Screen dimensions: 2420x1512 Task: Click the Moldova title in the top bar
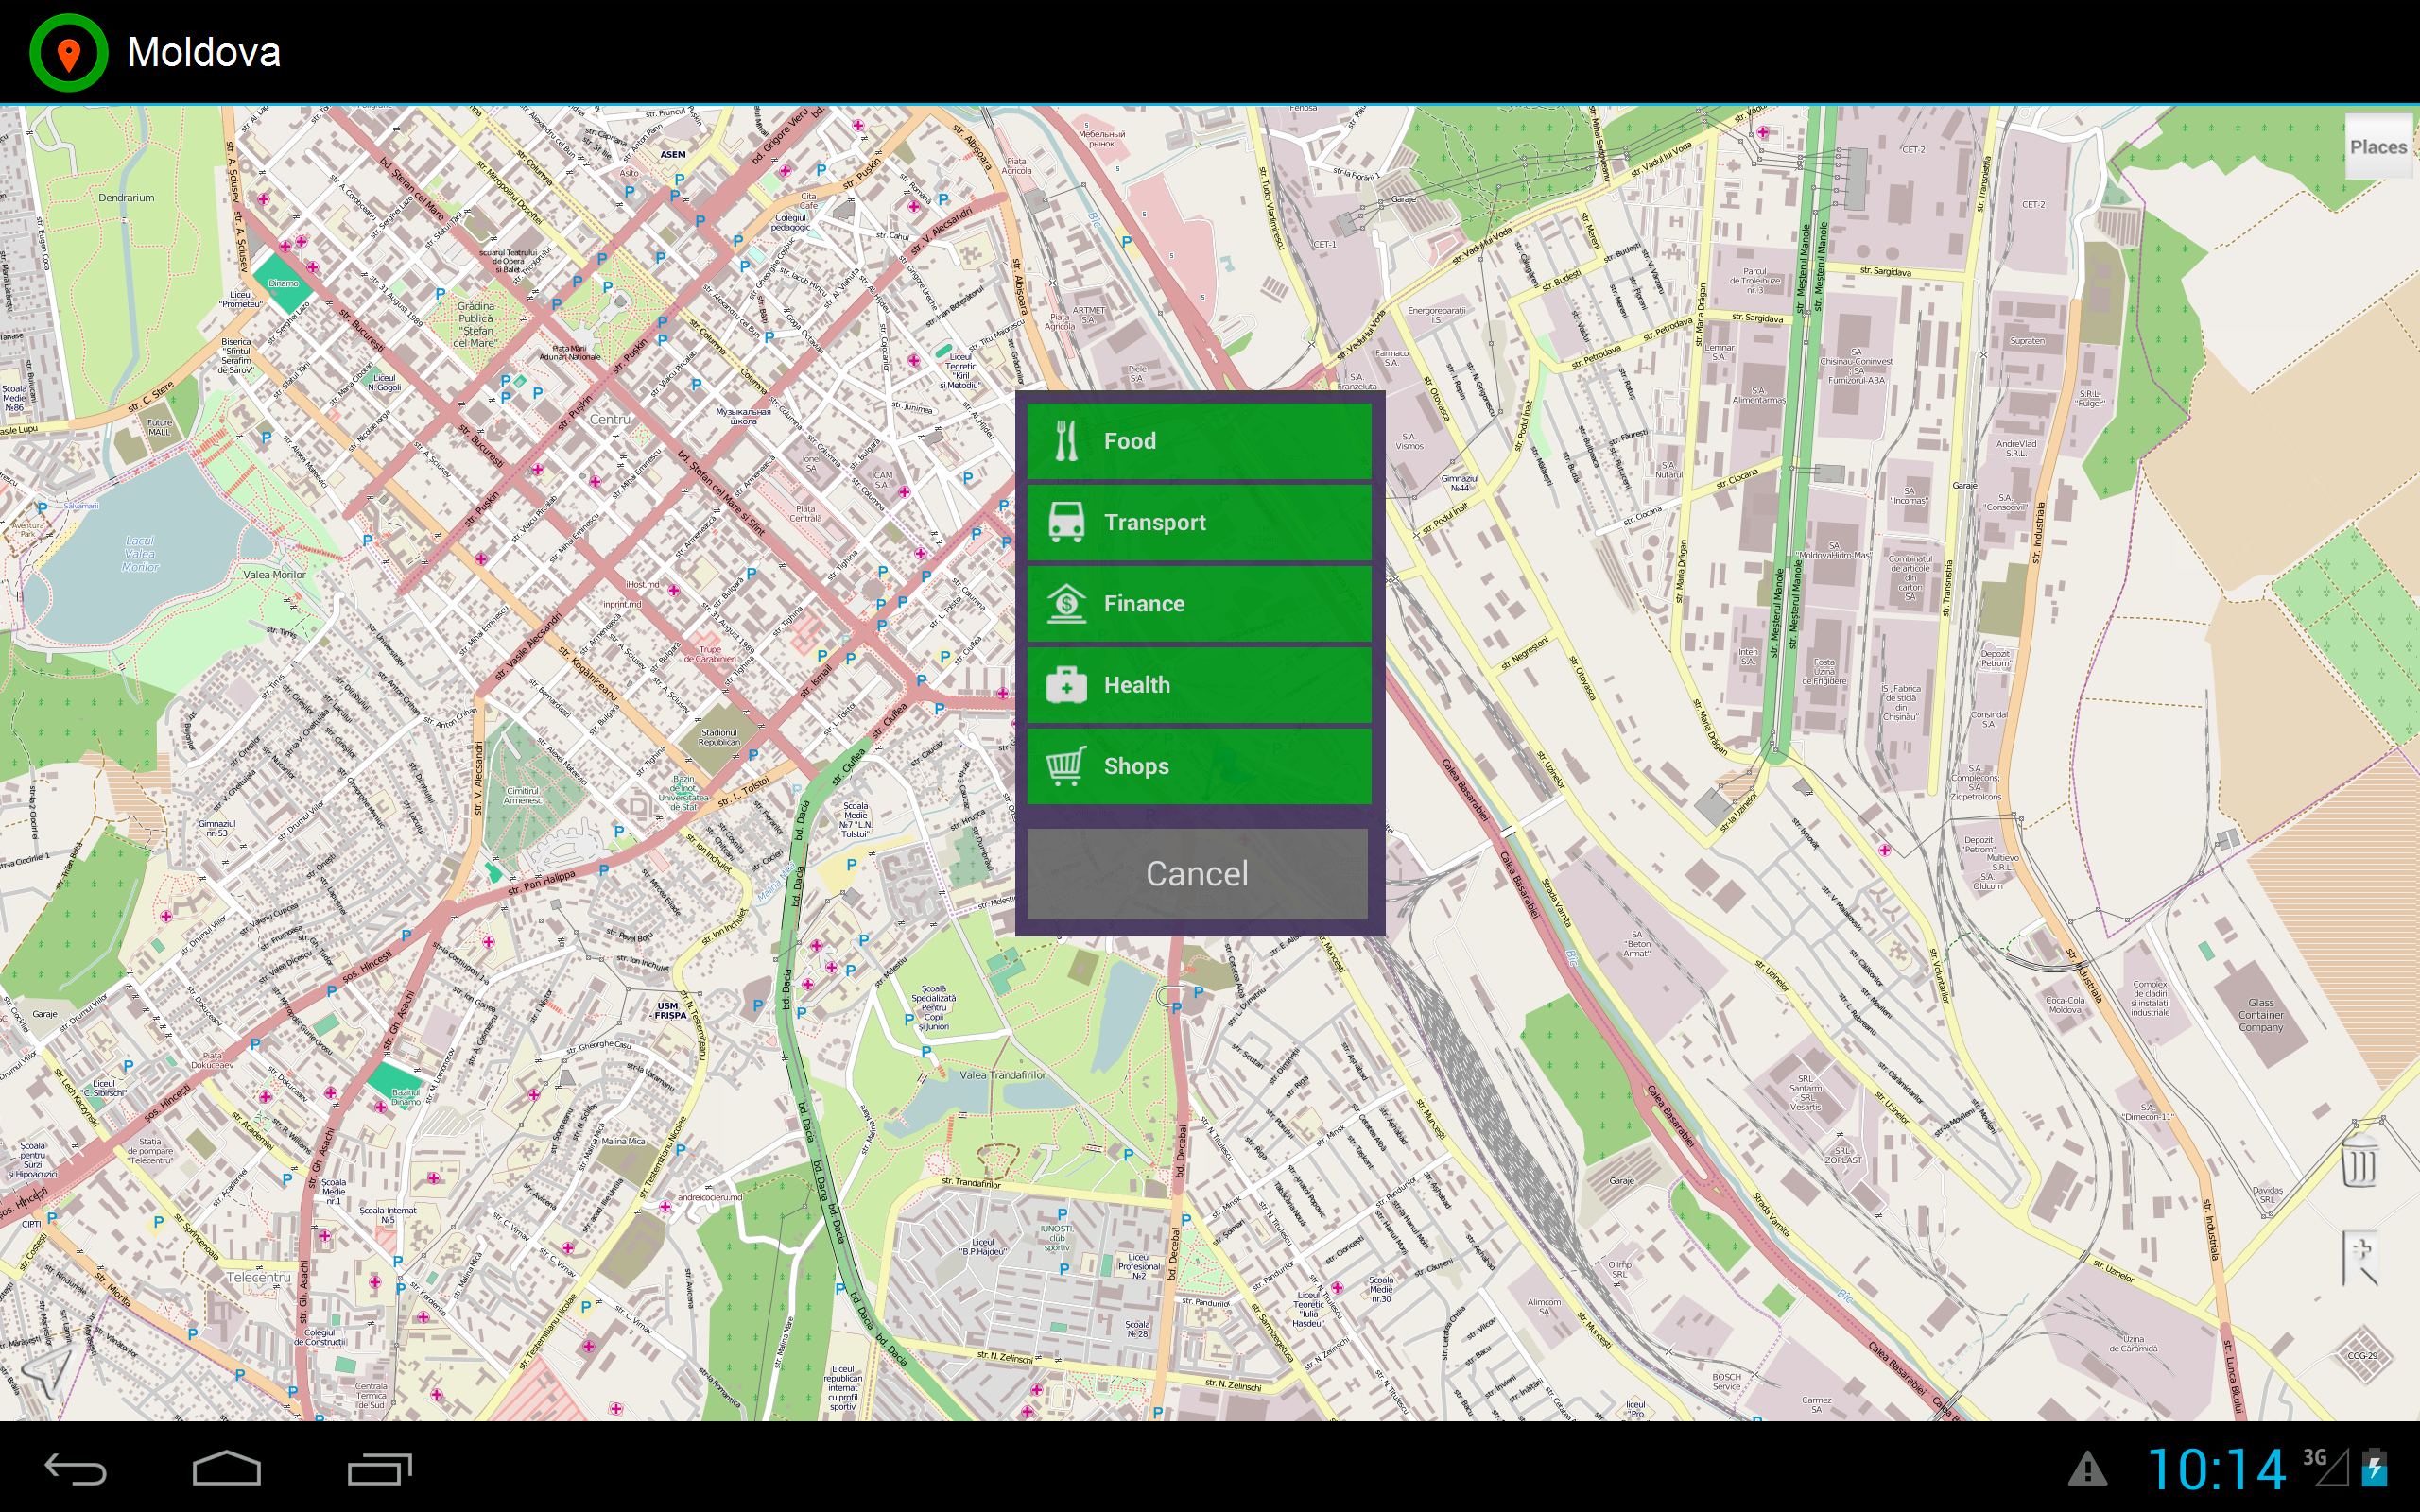click(x=203, y=51)
